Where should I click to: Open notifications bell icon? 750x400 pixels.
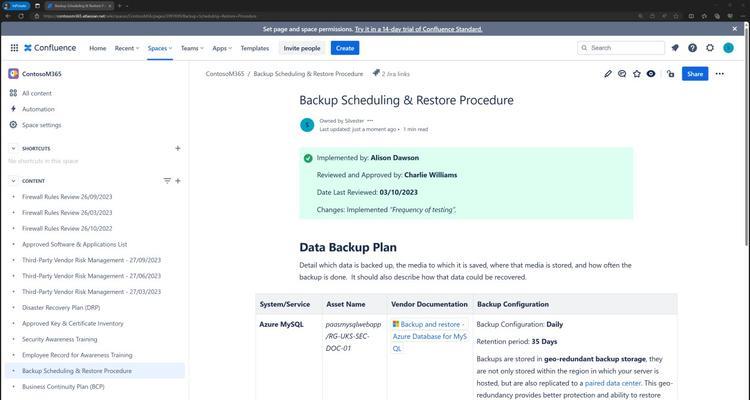(675, 48)
